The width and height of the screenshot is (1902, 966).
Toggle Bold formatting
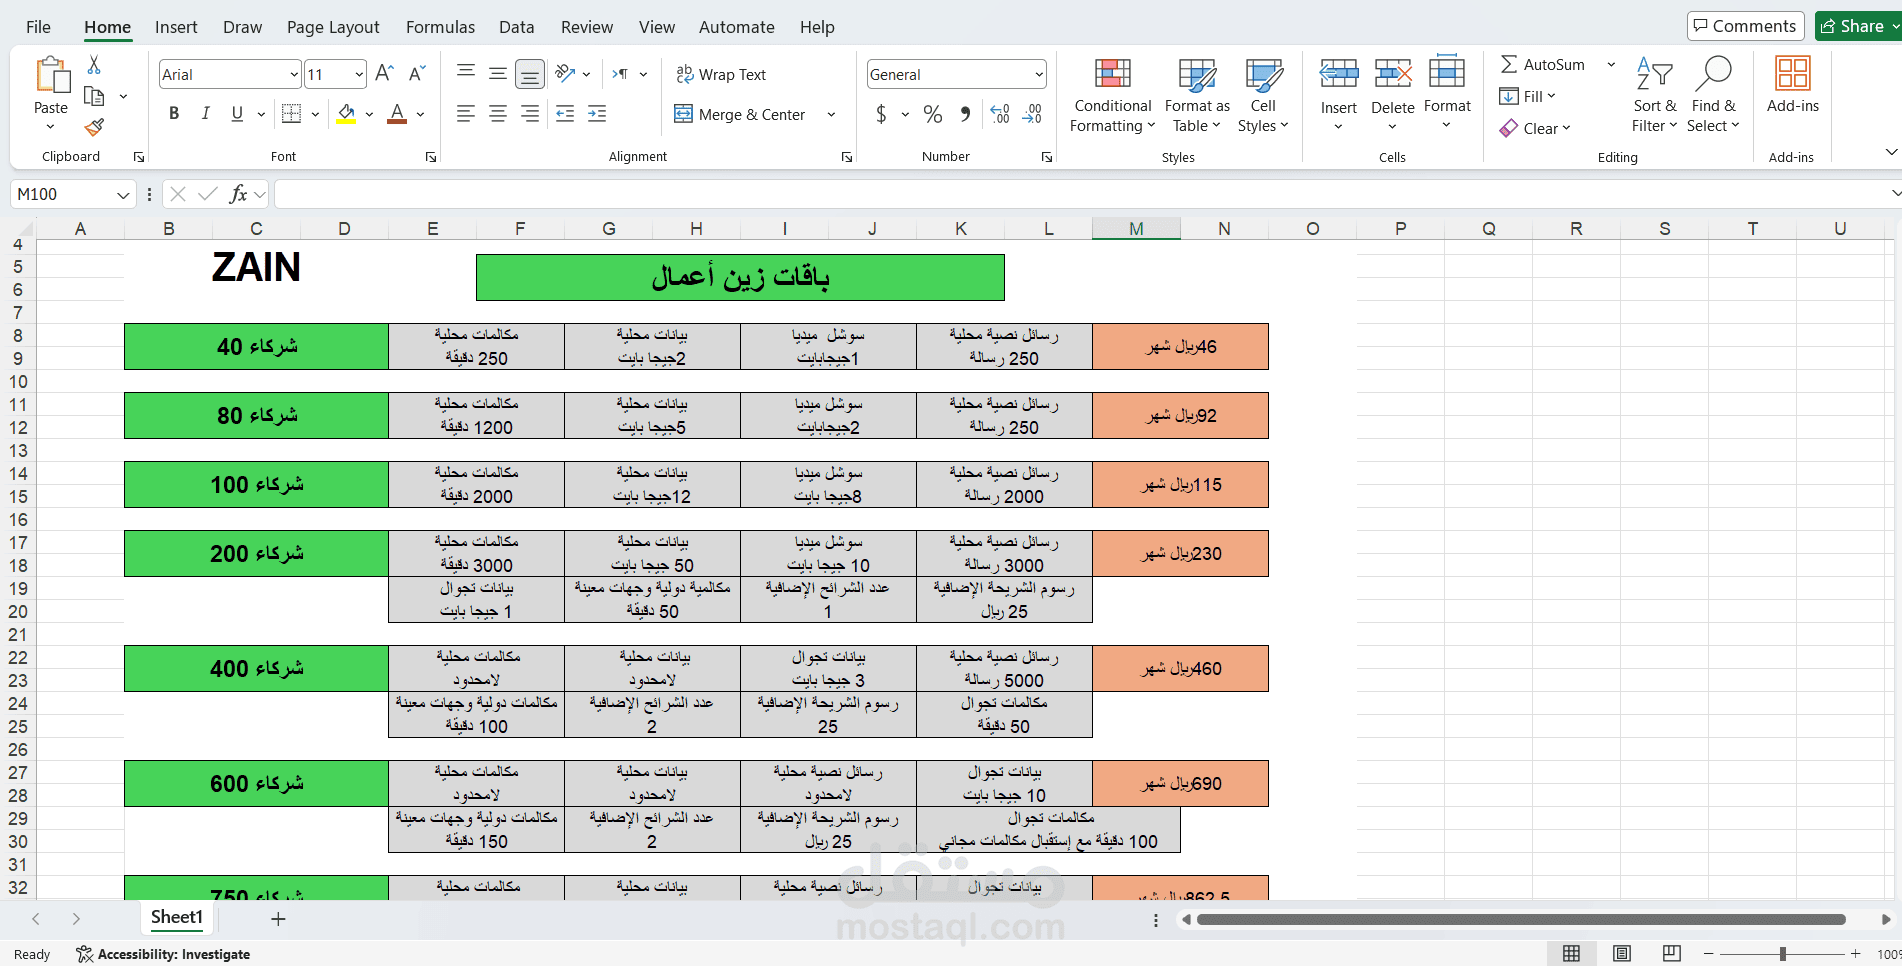(174, 114)
